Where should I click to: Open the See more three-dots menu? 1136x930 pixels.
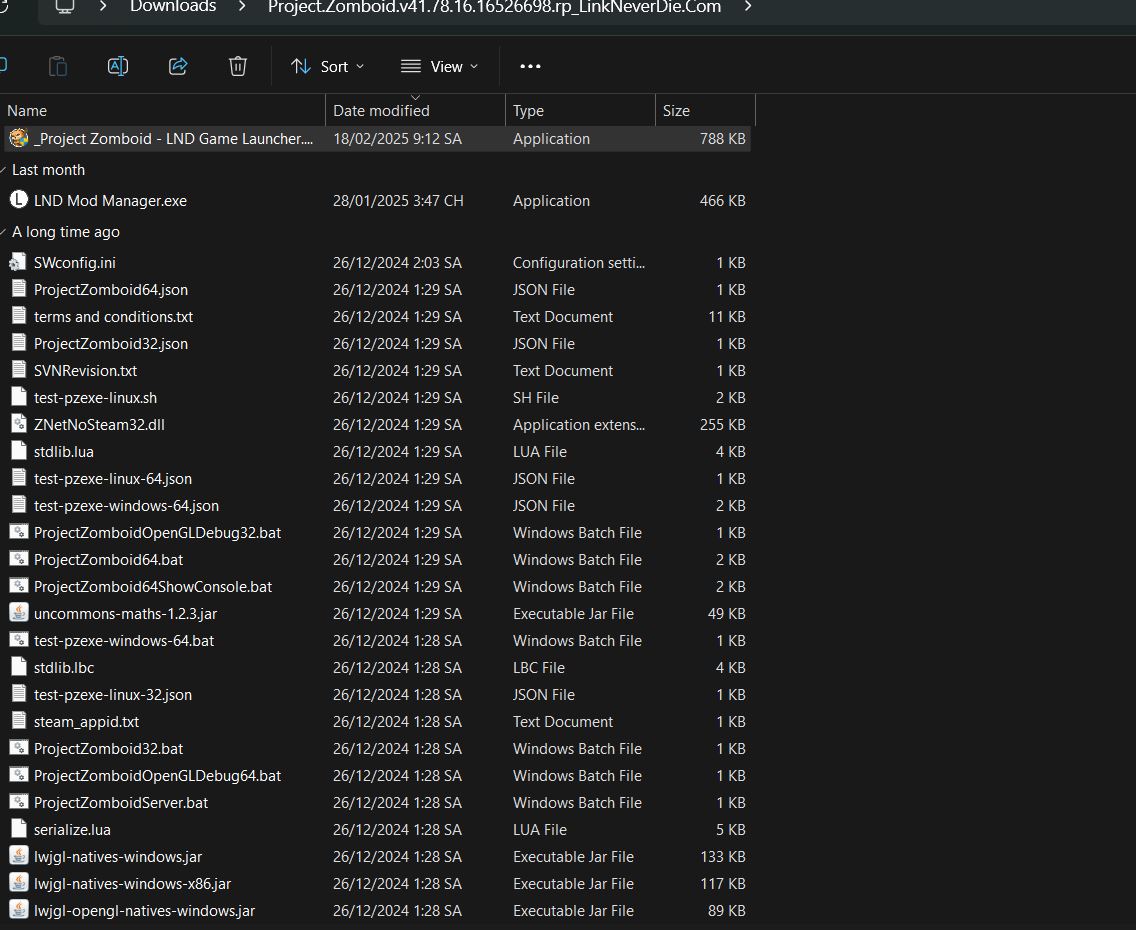tap(530, 66)
